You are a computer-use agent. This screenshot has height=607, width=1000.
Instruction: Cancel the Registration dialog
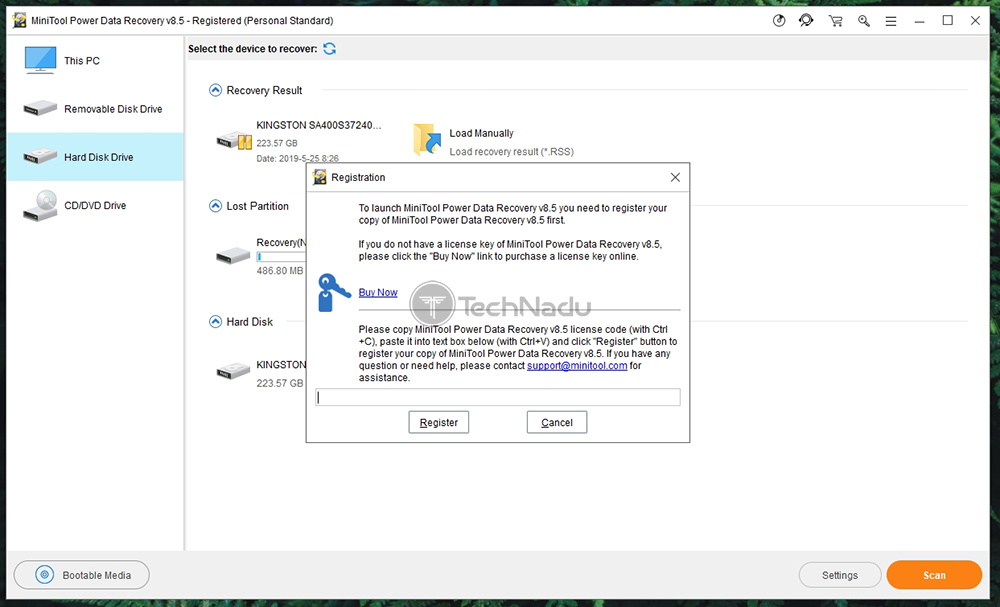[x=556, y=422]
